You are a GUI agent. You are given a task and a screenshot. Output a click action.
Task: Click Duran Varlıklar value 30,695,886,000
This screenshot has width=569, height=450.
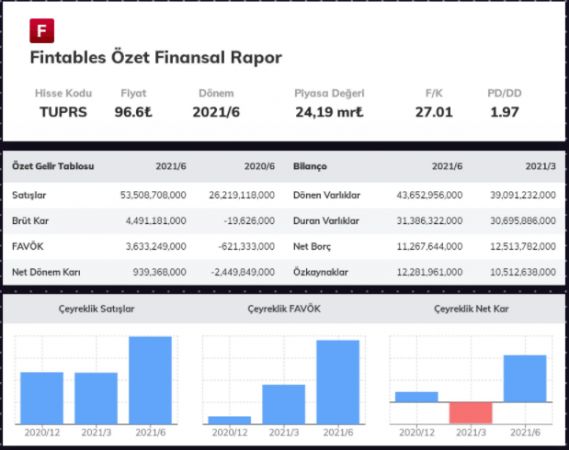523,221
